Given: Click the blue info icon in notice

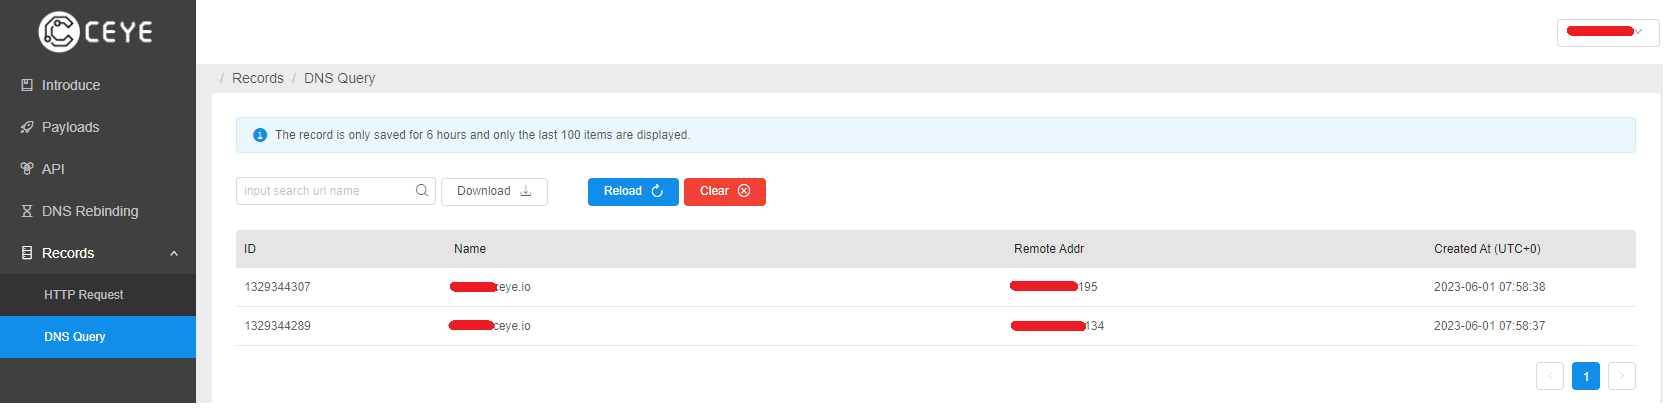Looking at the screenshot, I should pos(260,135).
